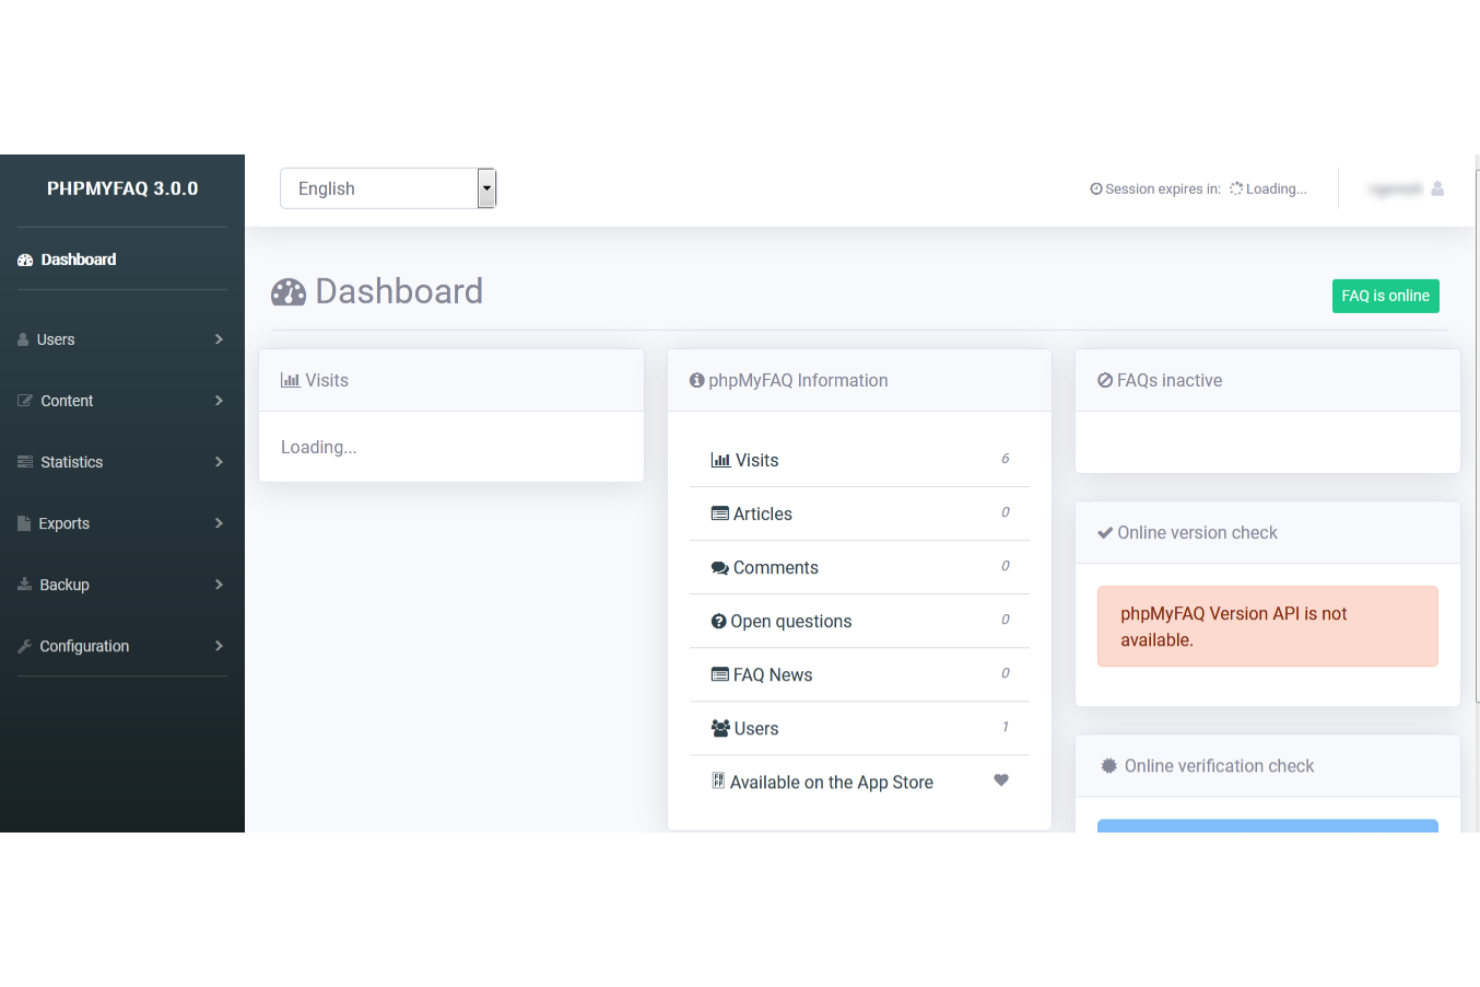
Task: Click the user profile icon at top right
Action: [x=1437, y=188]
